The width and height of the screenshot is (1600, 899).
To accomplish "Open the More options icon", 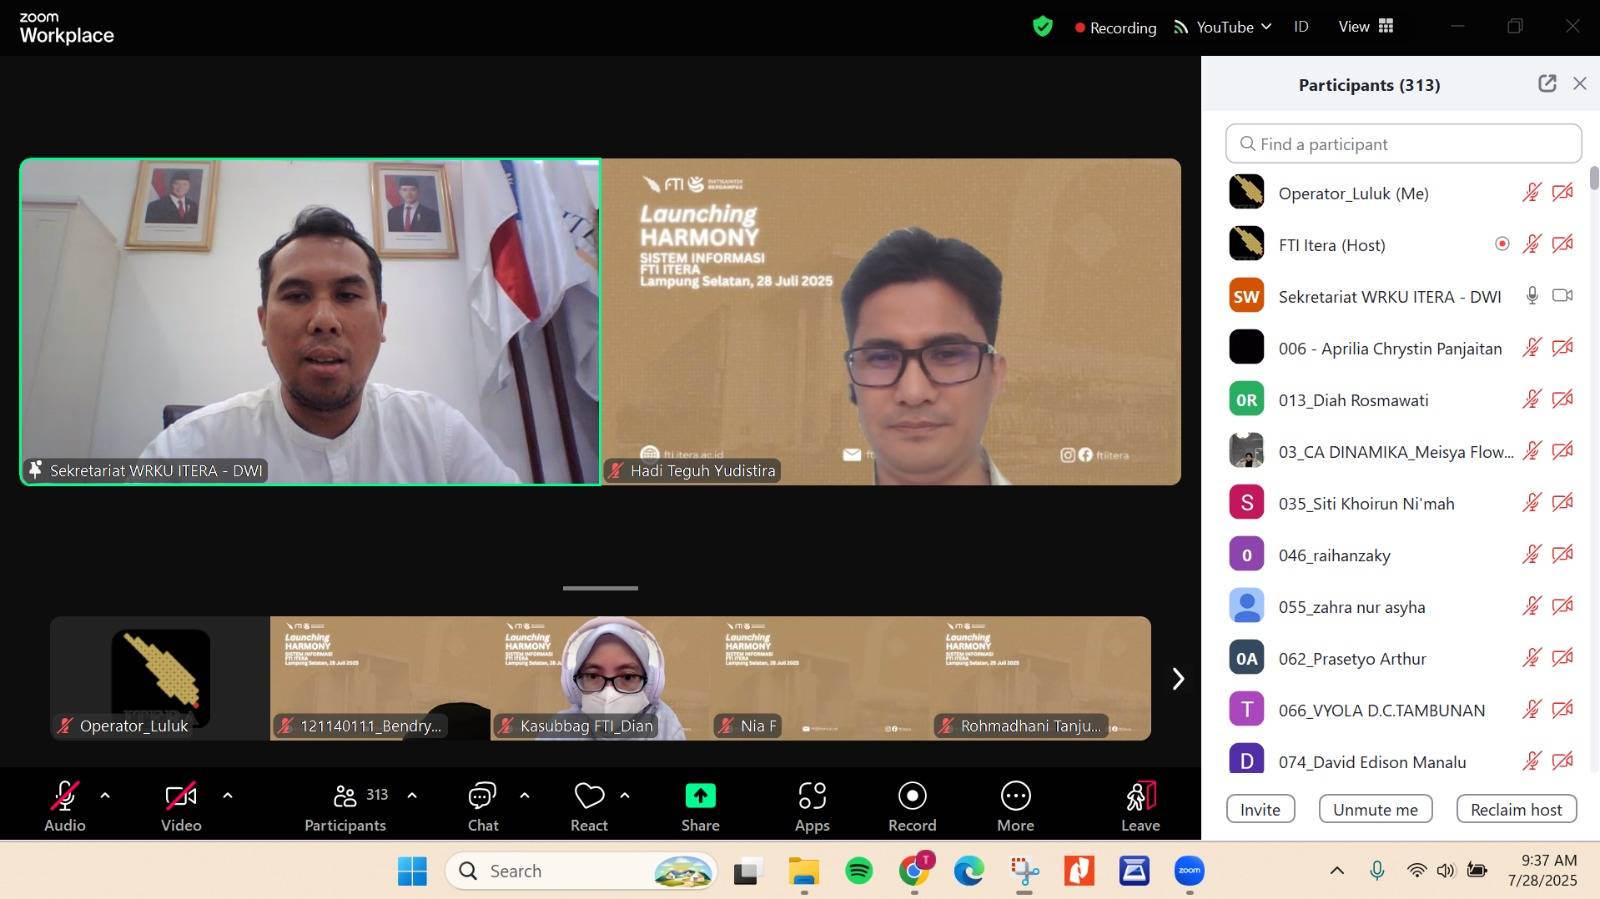I will coord(1015,797).
